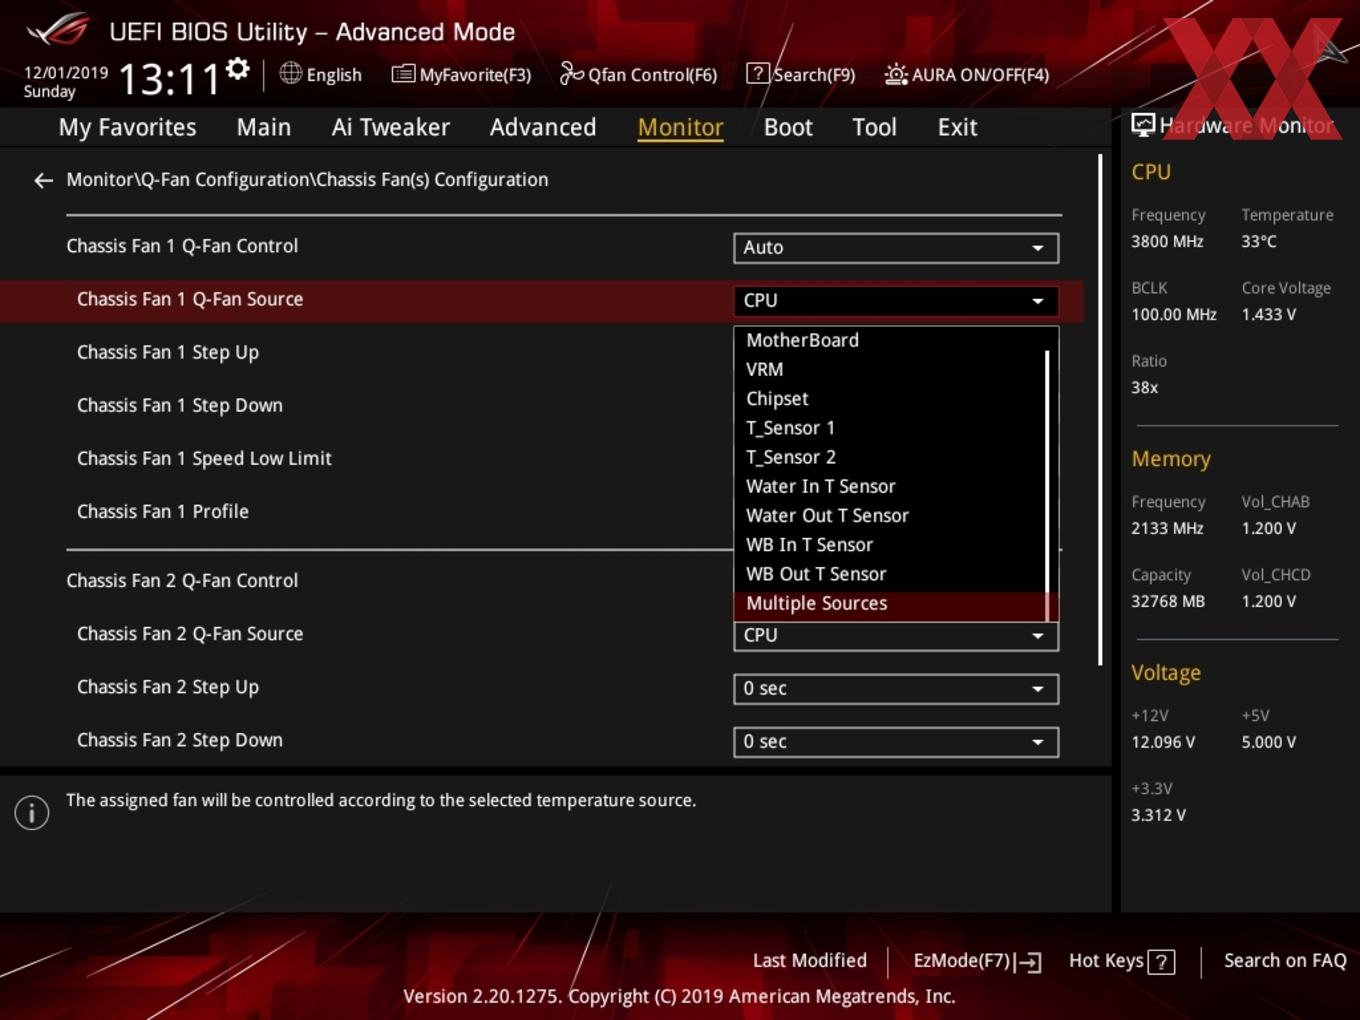The image size is (1360, 1020).
Task: Click the breadcrumb path Chassis Fan(s) Configuration
Action: click(x=433, y=180)
